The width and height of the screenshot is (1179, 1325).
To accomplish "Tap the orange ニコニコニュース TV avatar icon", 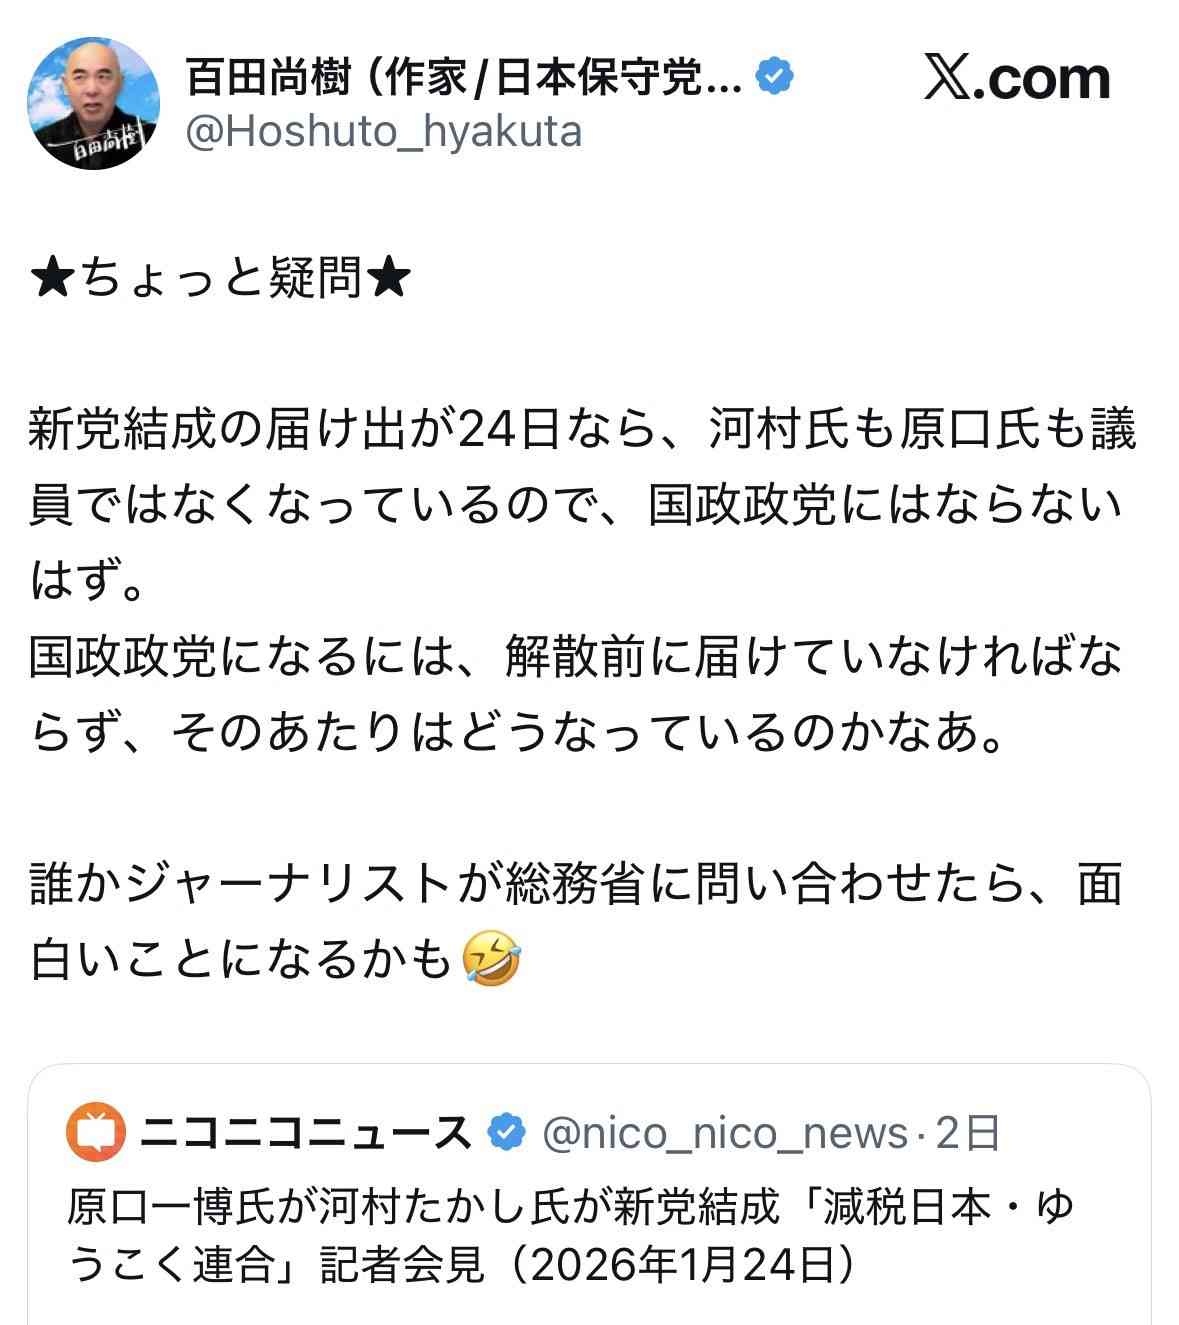I will pyautogui.click(x=96, y=1133).
